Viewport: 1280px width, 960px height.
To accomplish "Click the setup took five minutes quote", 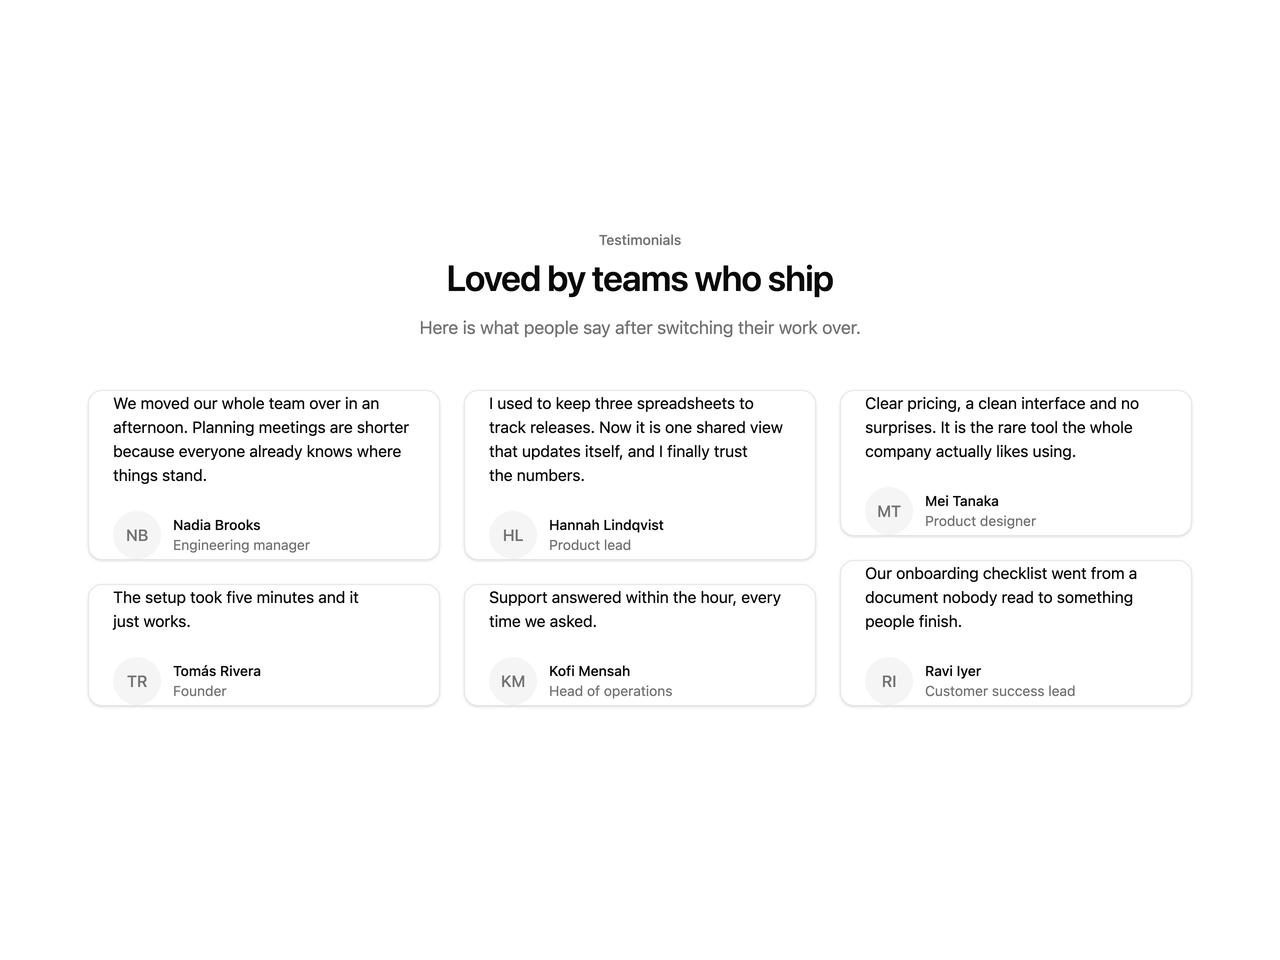I will point(236,610).
